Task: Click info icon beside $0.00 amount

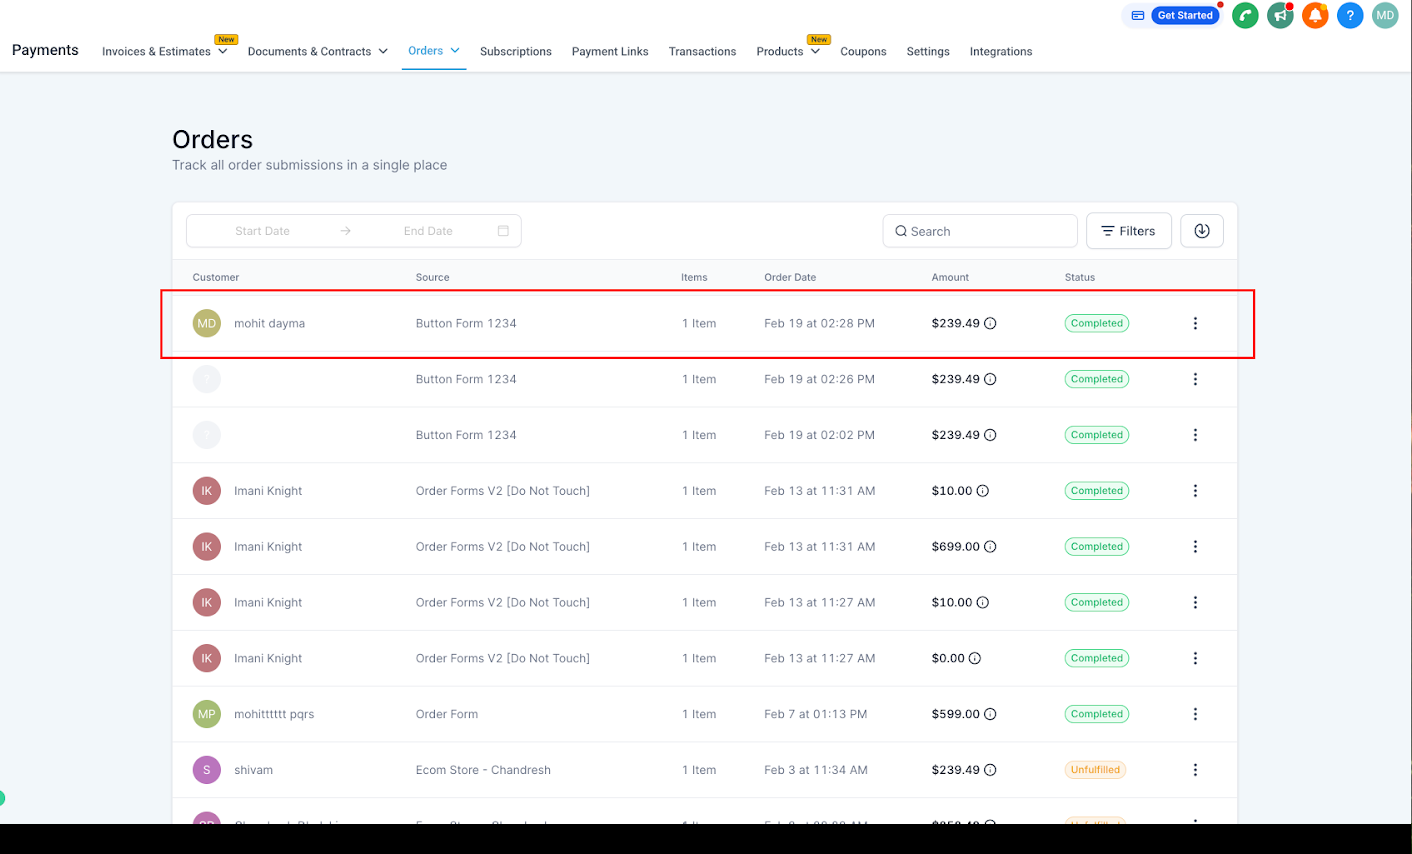Action: tap(975, 659)
